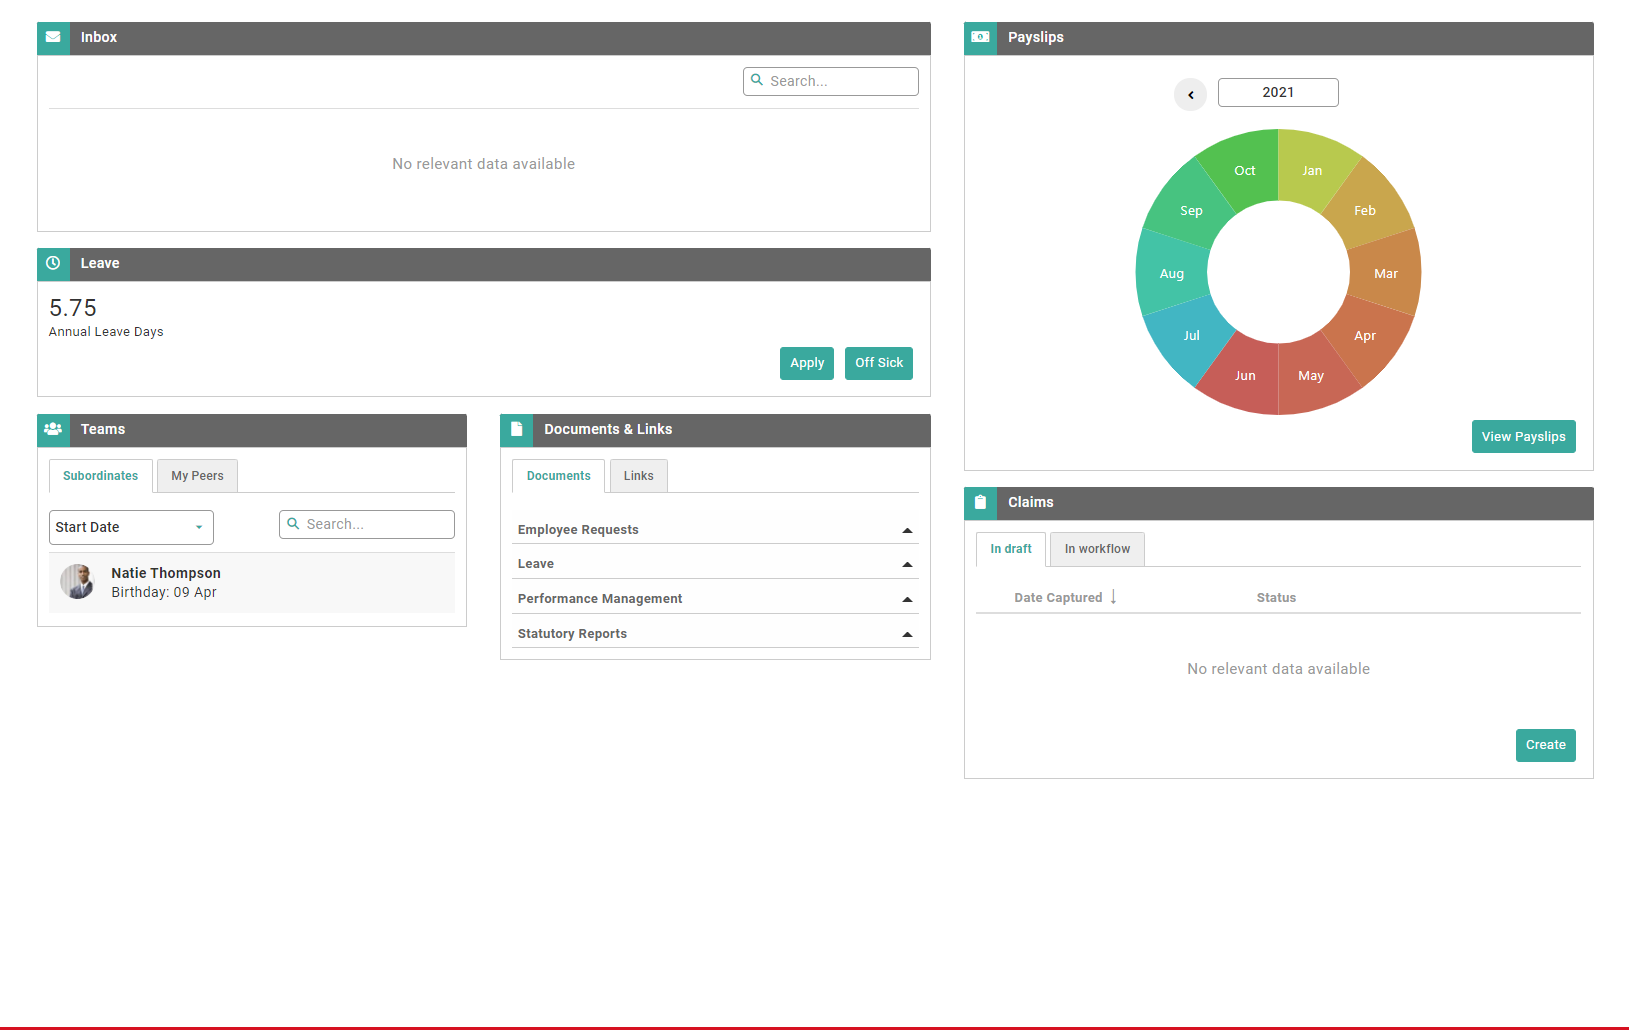Image resolution: width=1629 pixels, height=1030 pixels.
Task: Click the Payslips money icon
Action: click(x=980, y=37)
